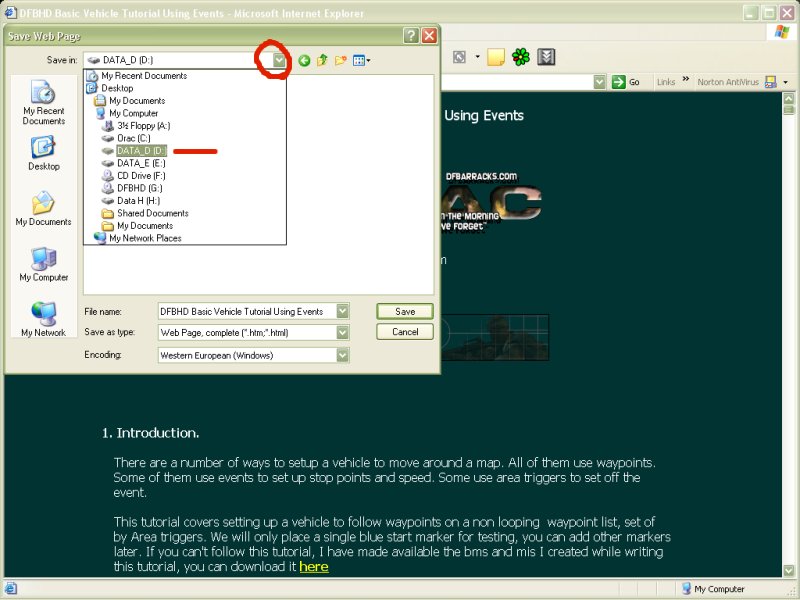The height and width of the screenshot is (600, 800).
Task: Open the Views menu button
Action: click(361, 60)
